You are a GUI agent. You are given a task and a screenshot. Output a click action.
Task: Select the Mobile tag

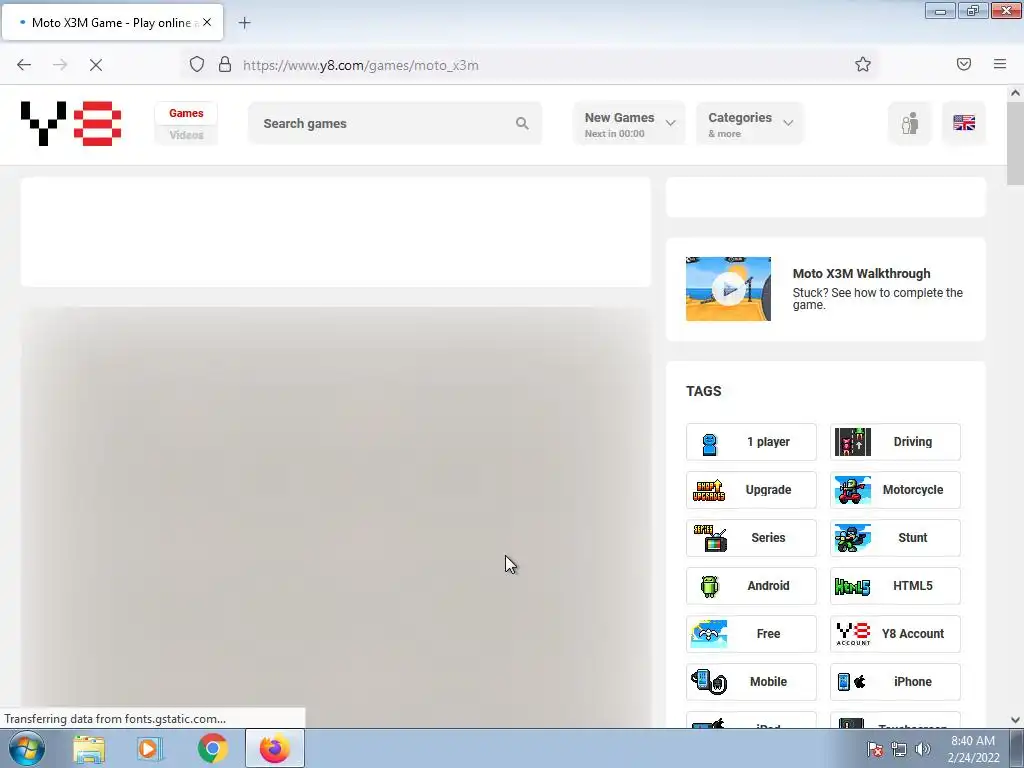[751, 682]
